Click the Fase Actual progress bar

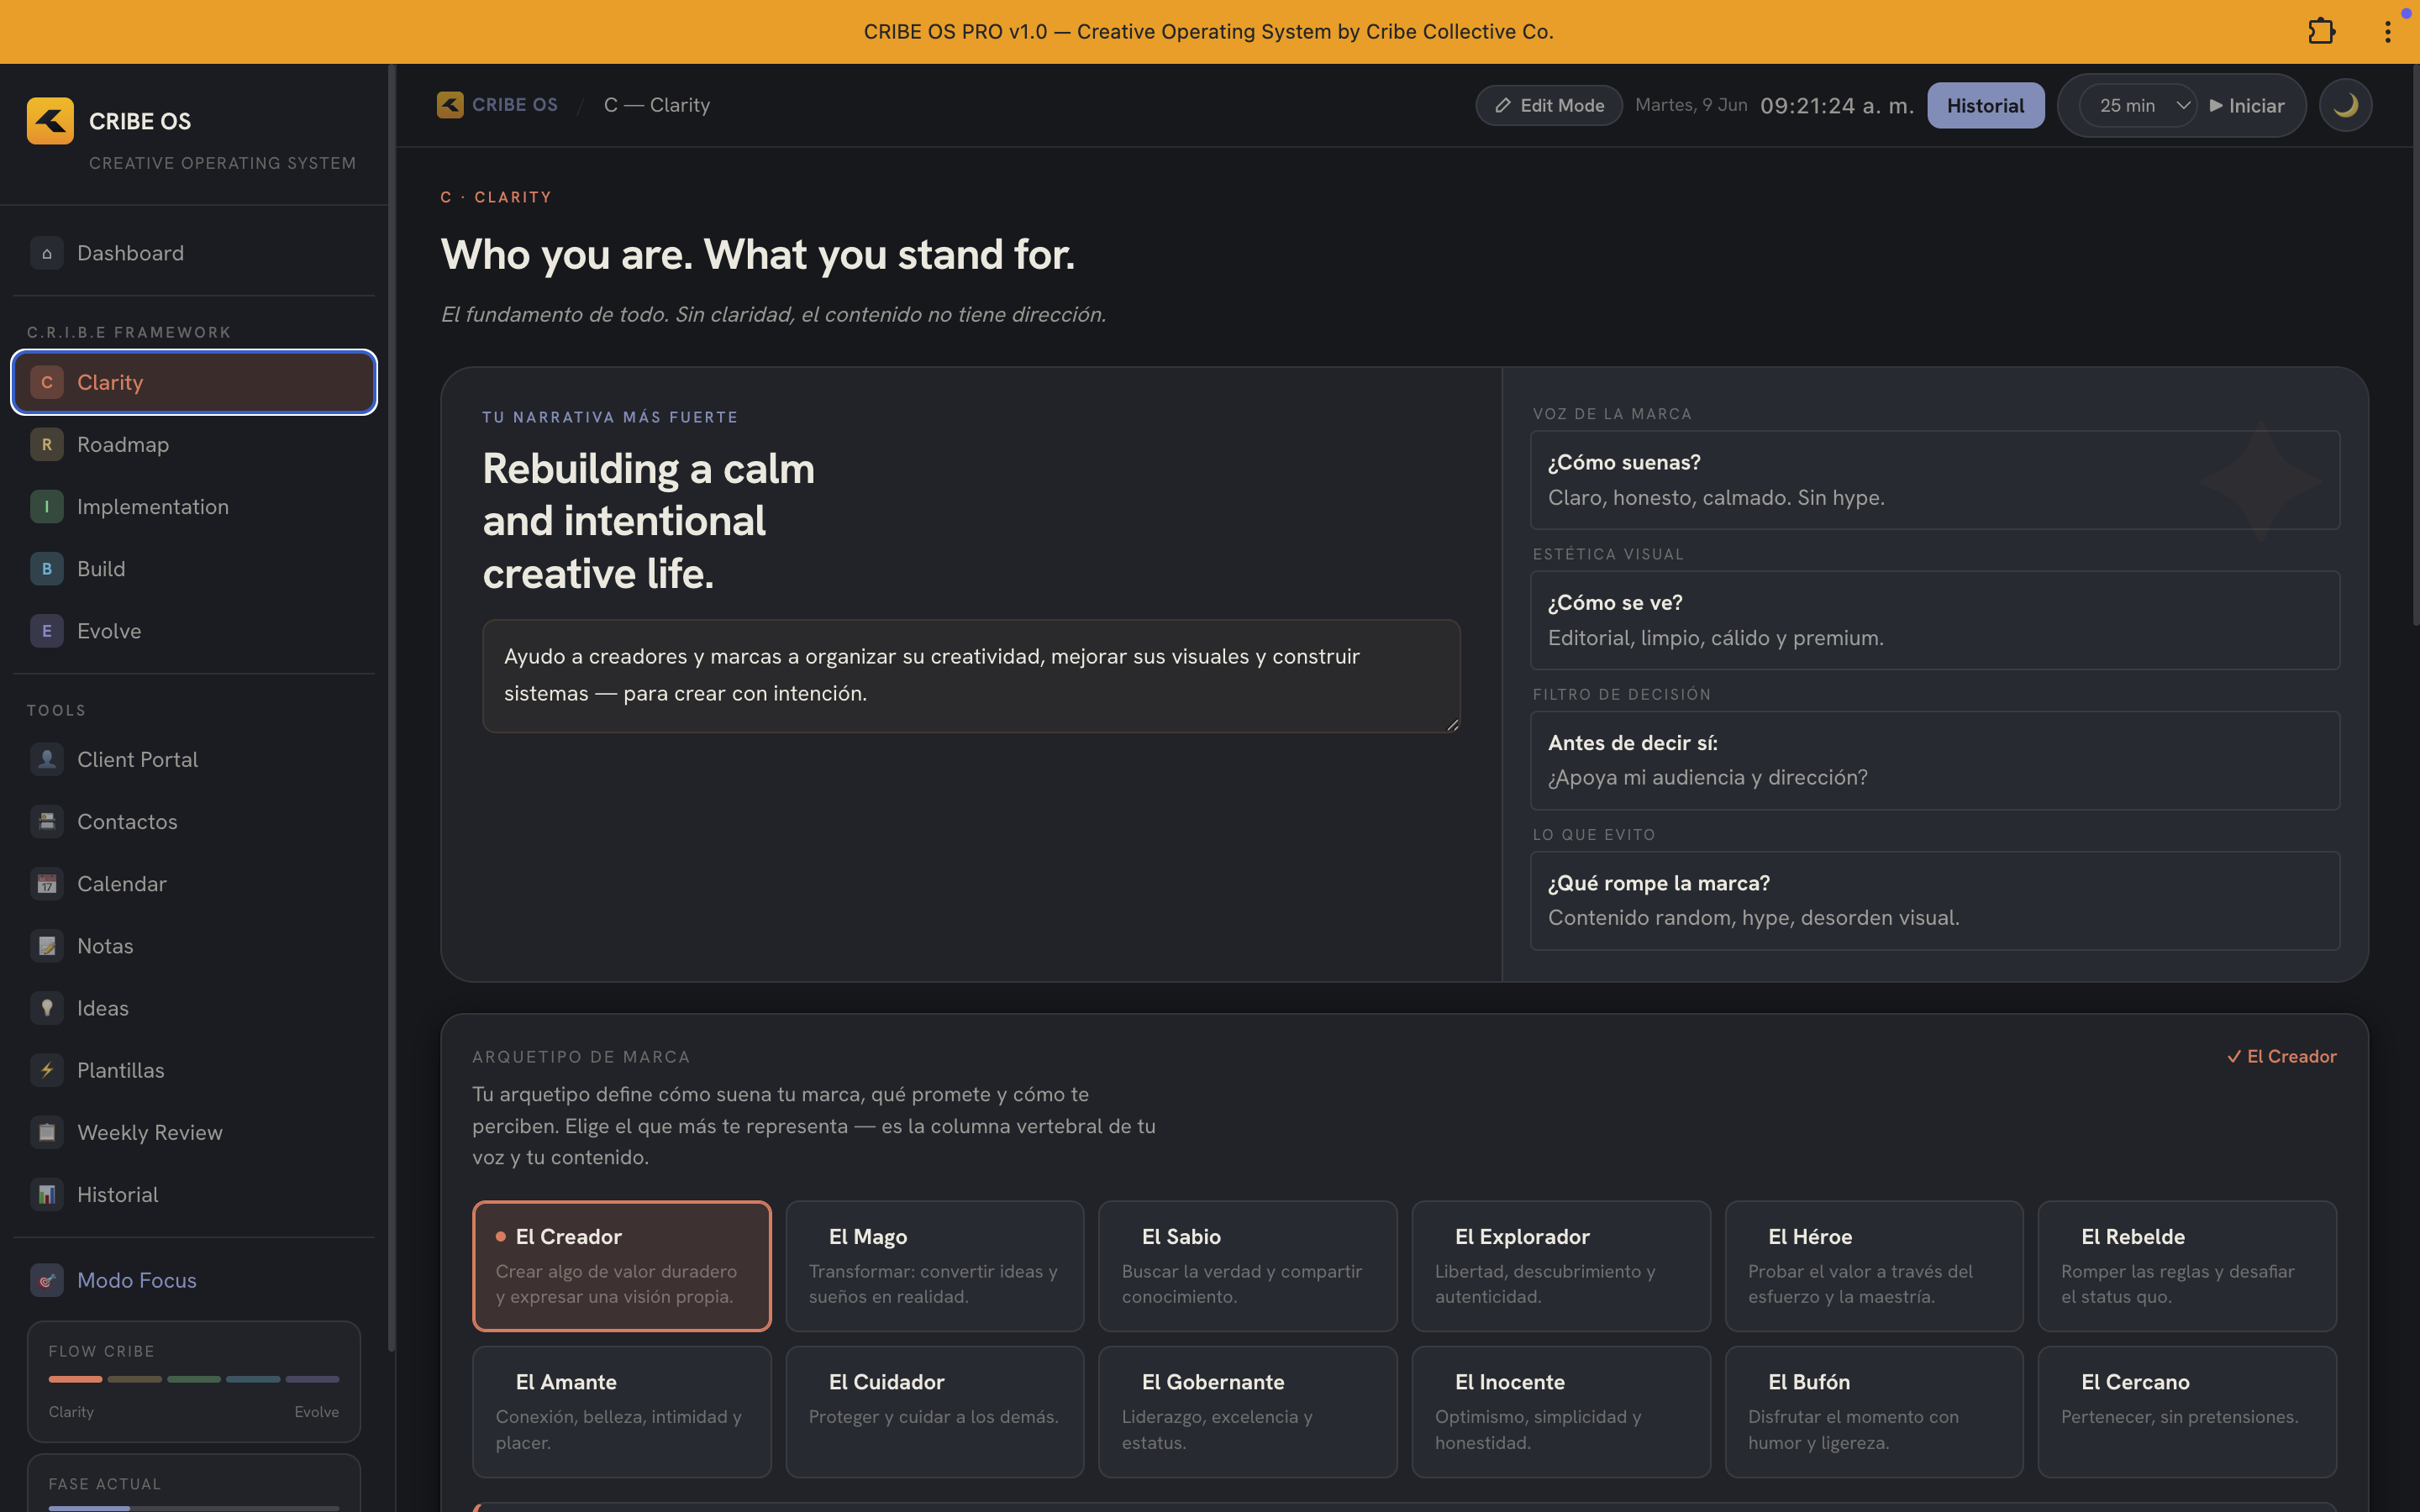194,1507
